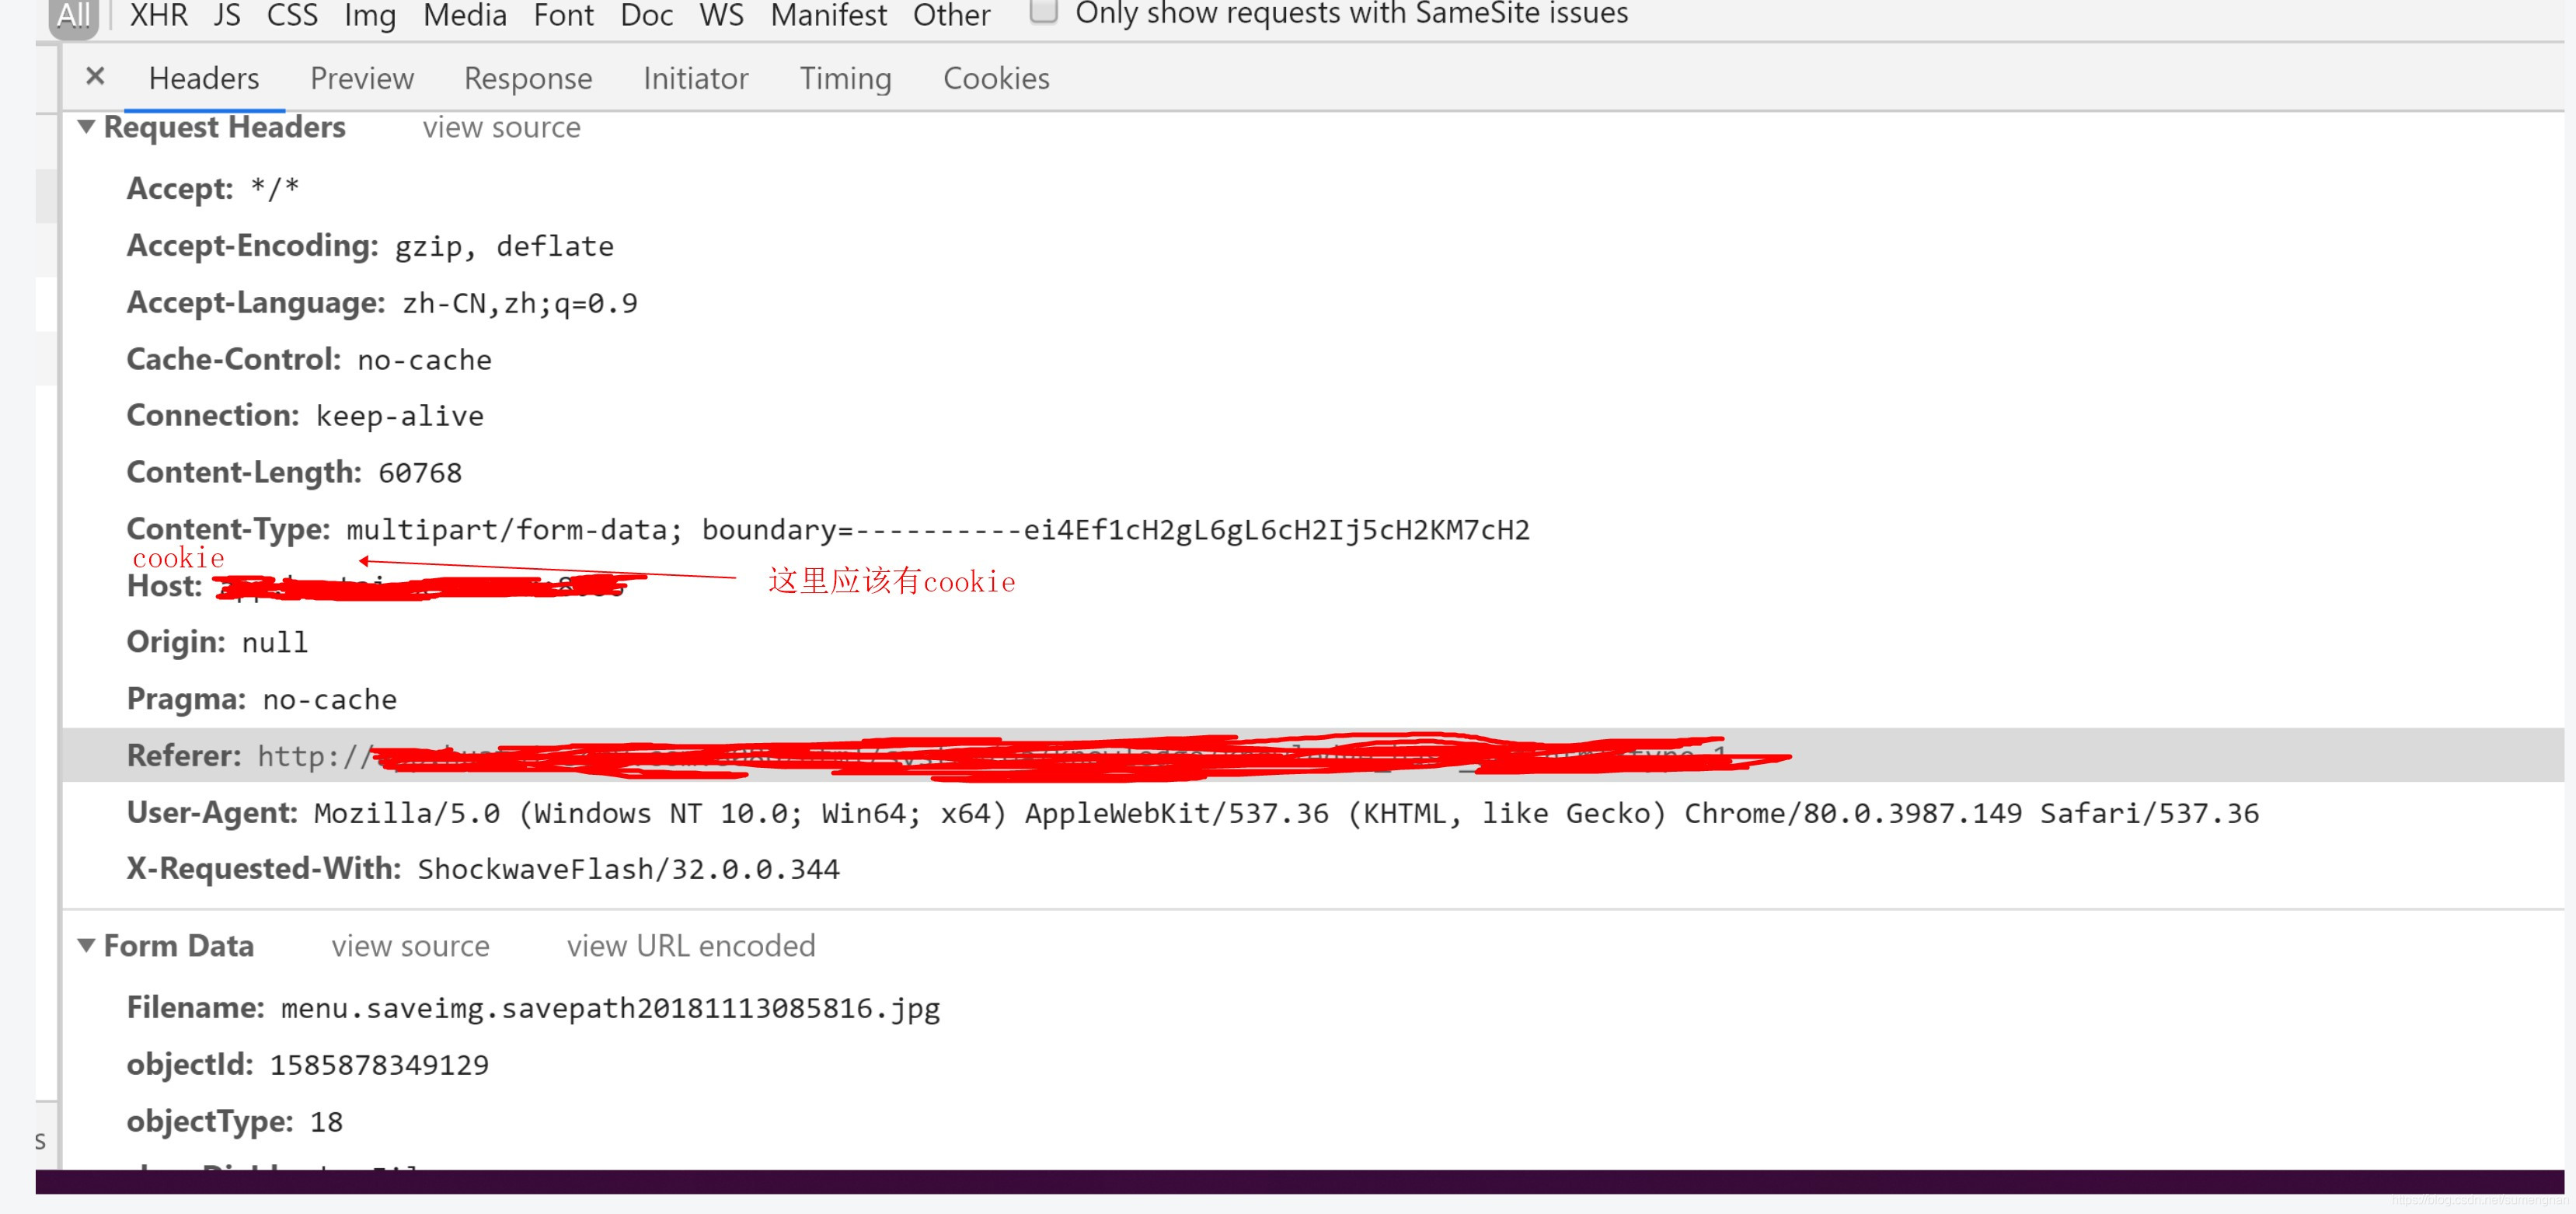The width and height of the screenshot is (2576, 1214).
Task: Filter network requests by Img
Action: (x=369, y=15)
